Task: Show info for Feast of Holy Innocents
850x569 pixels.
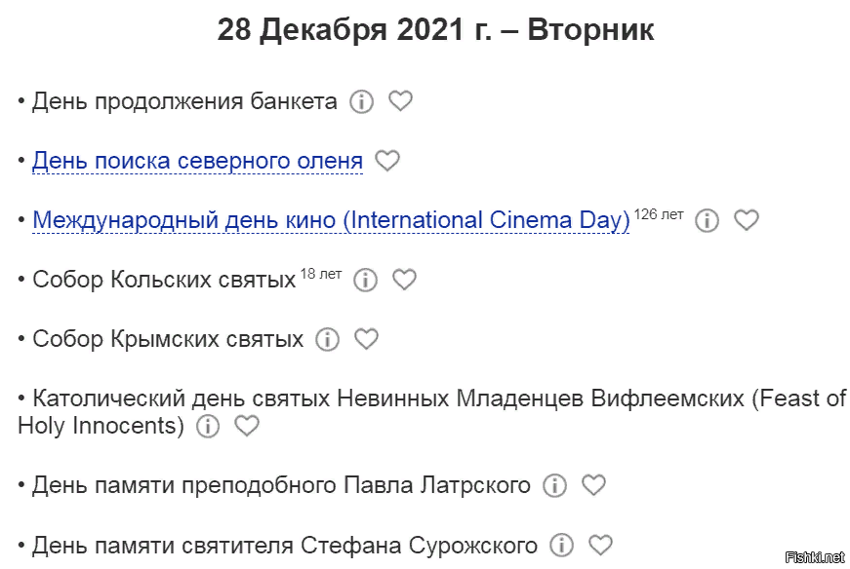Action: tap(207, 427)
